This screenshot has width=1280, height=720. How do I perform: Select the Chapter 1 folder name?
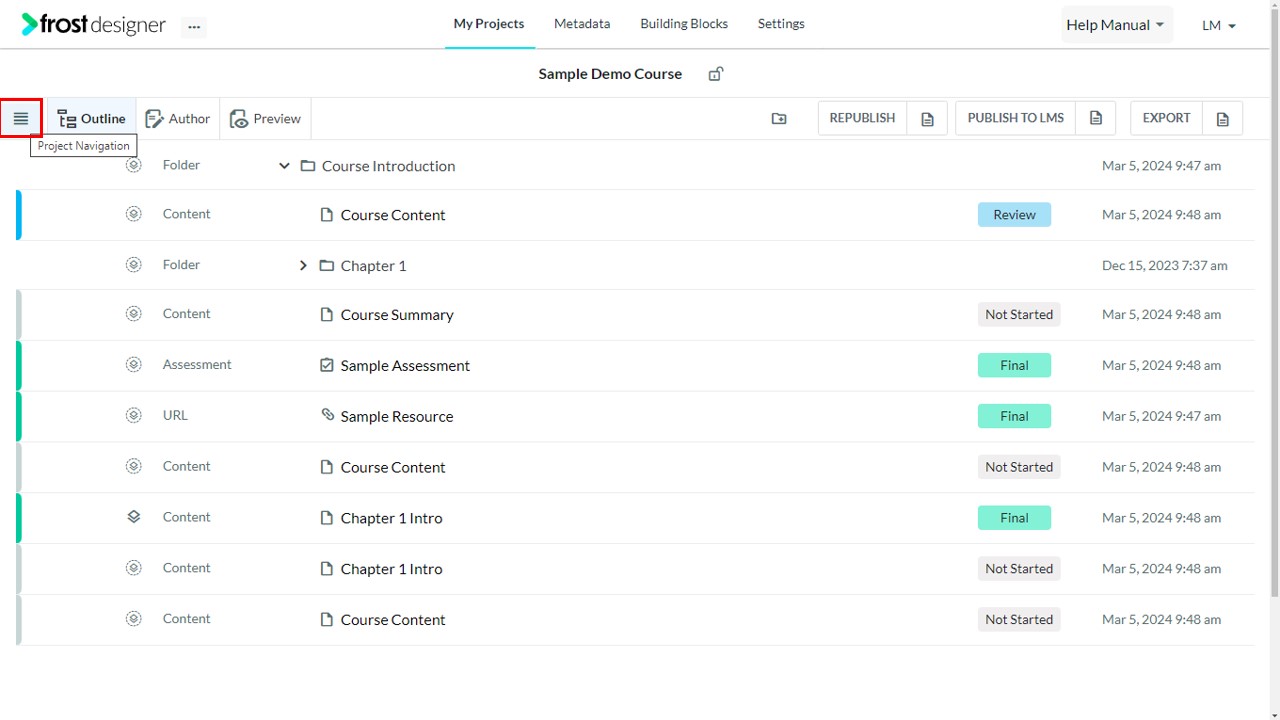(x=373, y=266)
